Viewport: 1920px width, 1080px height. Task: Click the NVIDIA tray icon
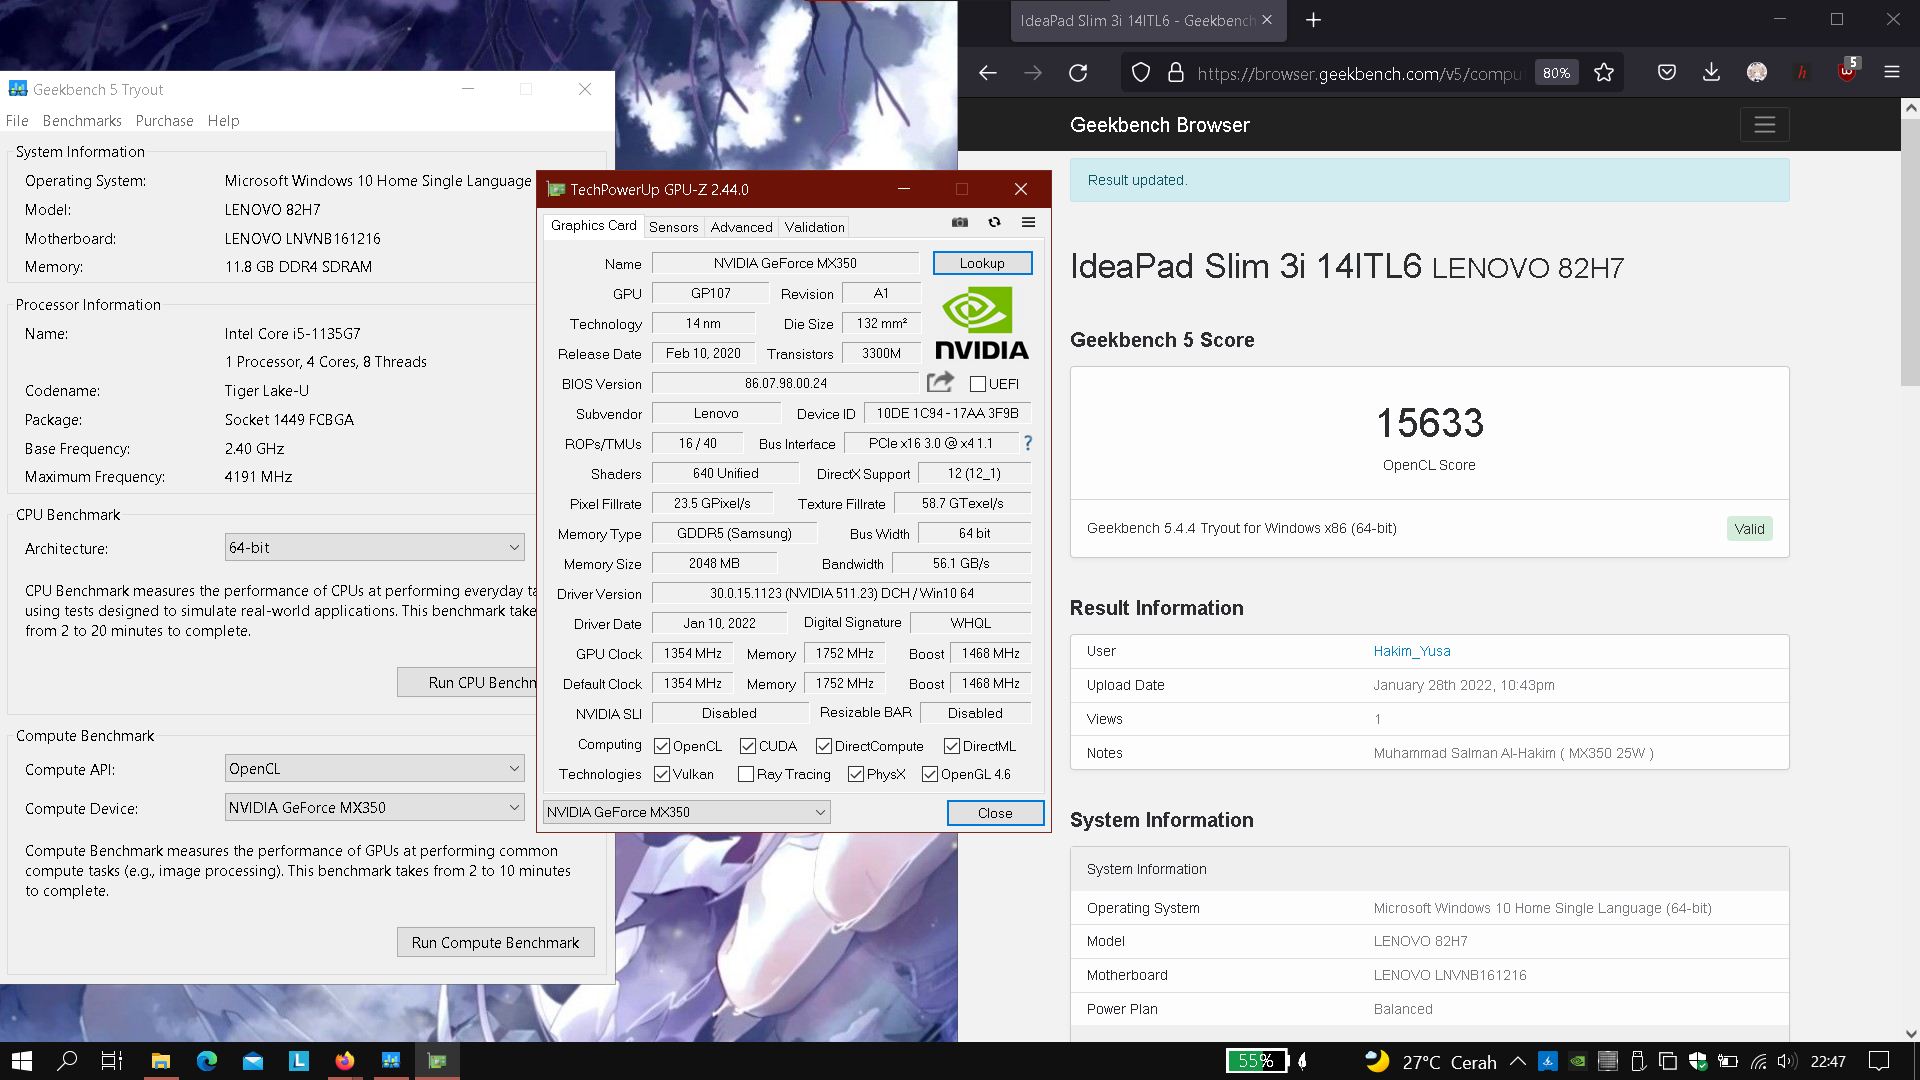tap(1577, 1061)
